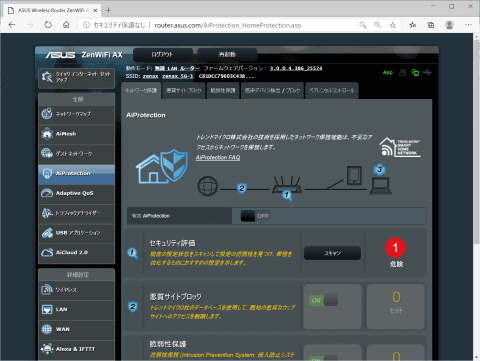Click the 再起動 button
The height and width of the screenshot is (361, 480).
[x=227, y=55]
